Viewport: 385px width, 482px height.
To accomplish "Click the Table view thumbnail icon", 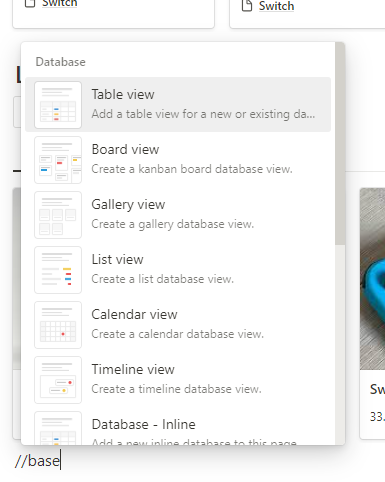I will tap(58, 105).
